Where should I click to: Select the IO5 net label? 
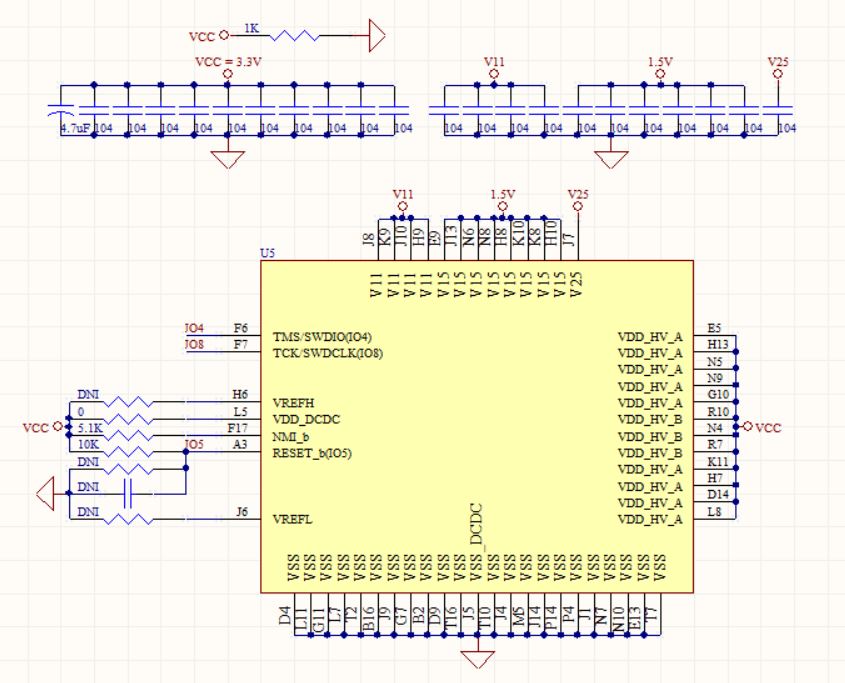coord(194,444)
